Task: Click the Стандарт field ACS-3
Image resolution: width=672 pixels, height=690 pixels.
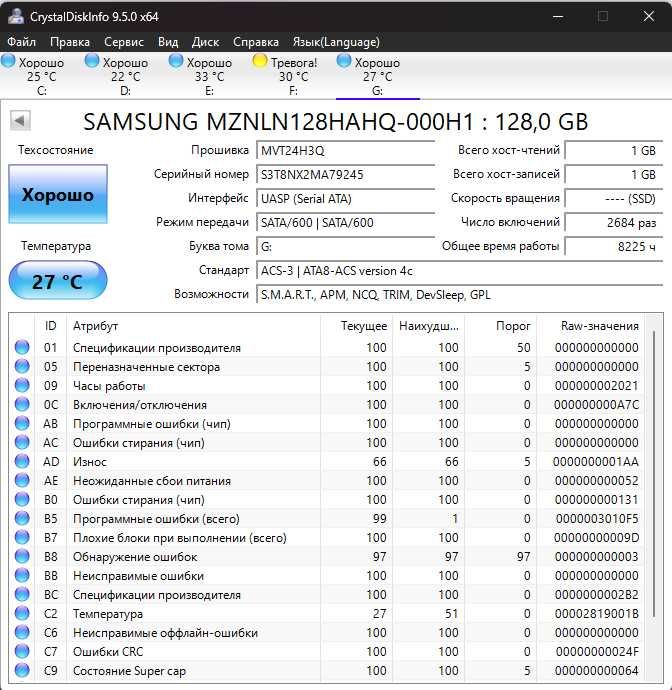Action: tap(459, 271)
